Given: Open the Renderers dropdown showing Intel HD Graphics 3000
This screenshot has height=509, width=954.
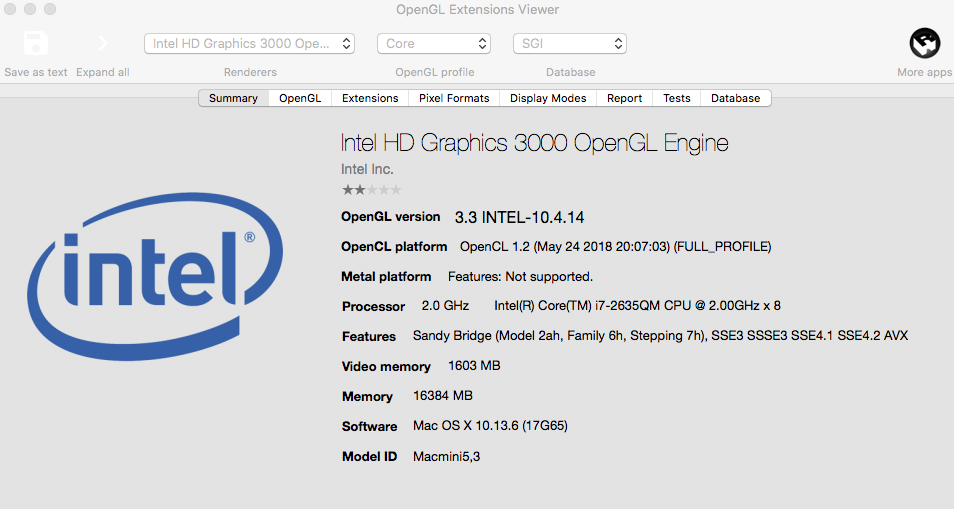Looking at the screenshot, I should click(x=249, y=44).
